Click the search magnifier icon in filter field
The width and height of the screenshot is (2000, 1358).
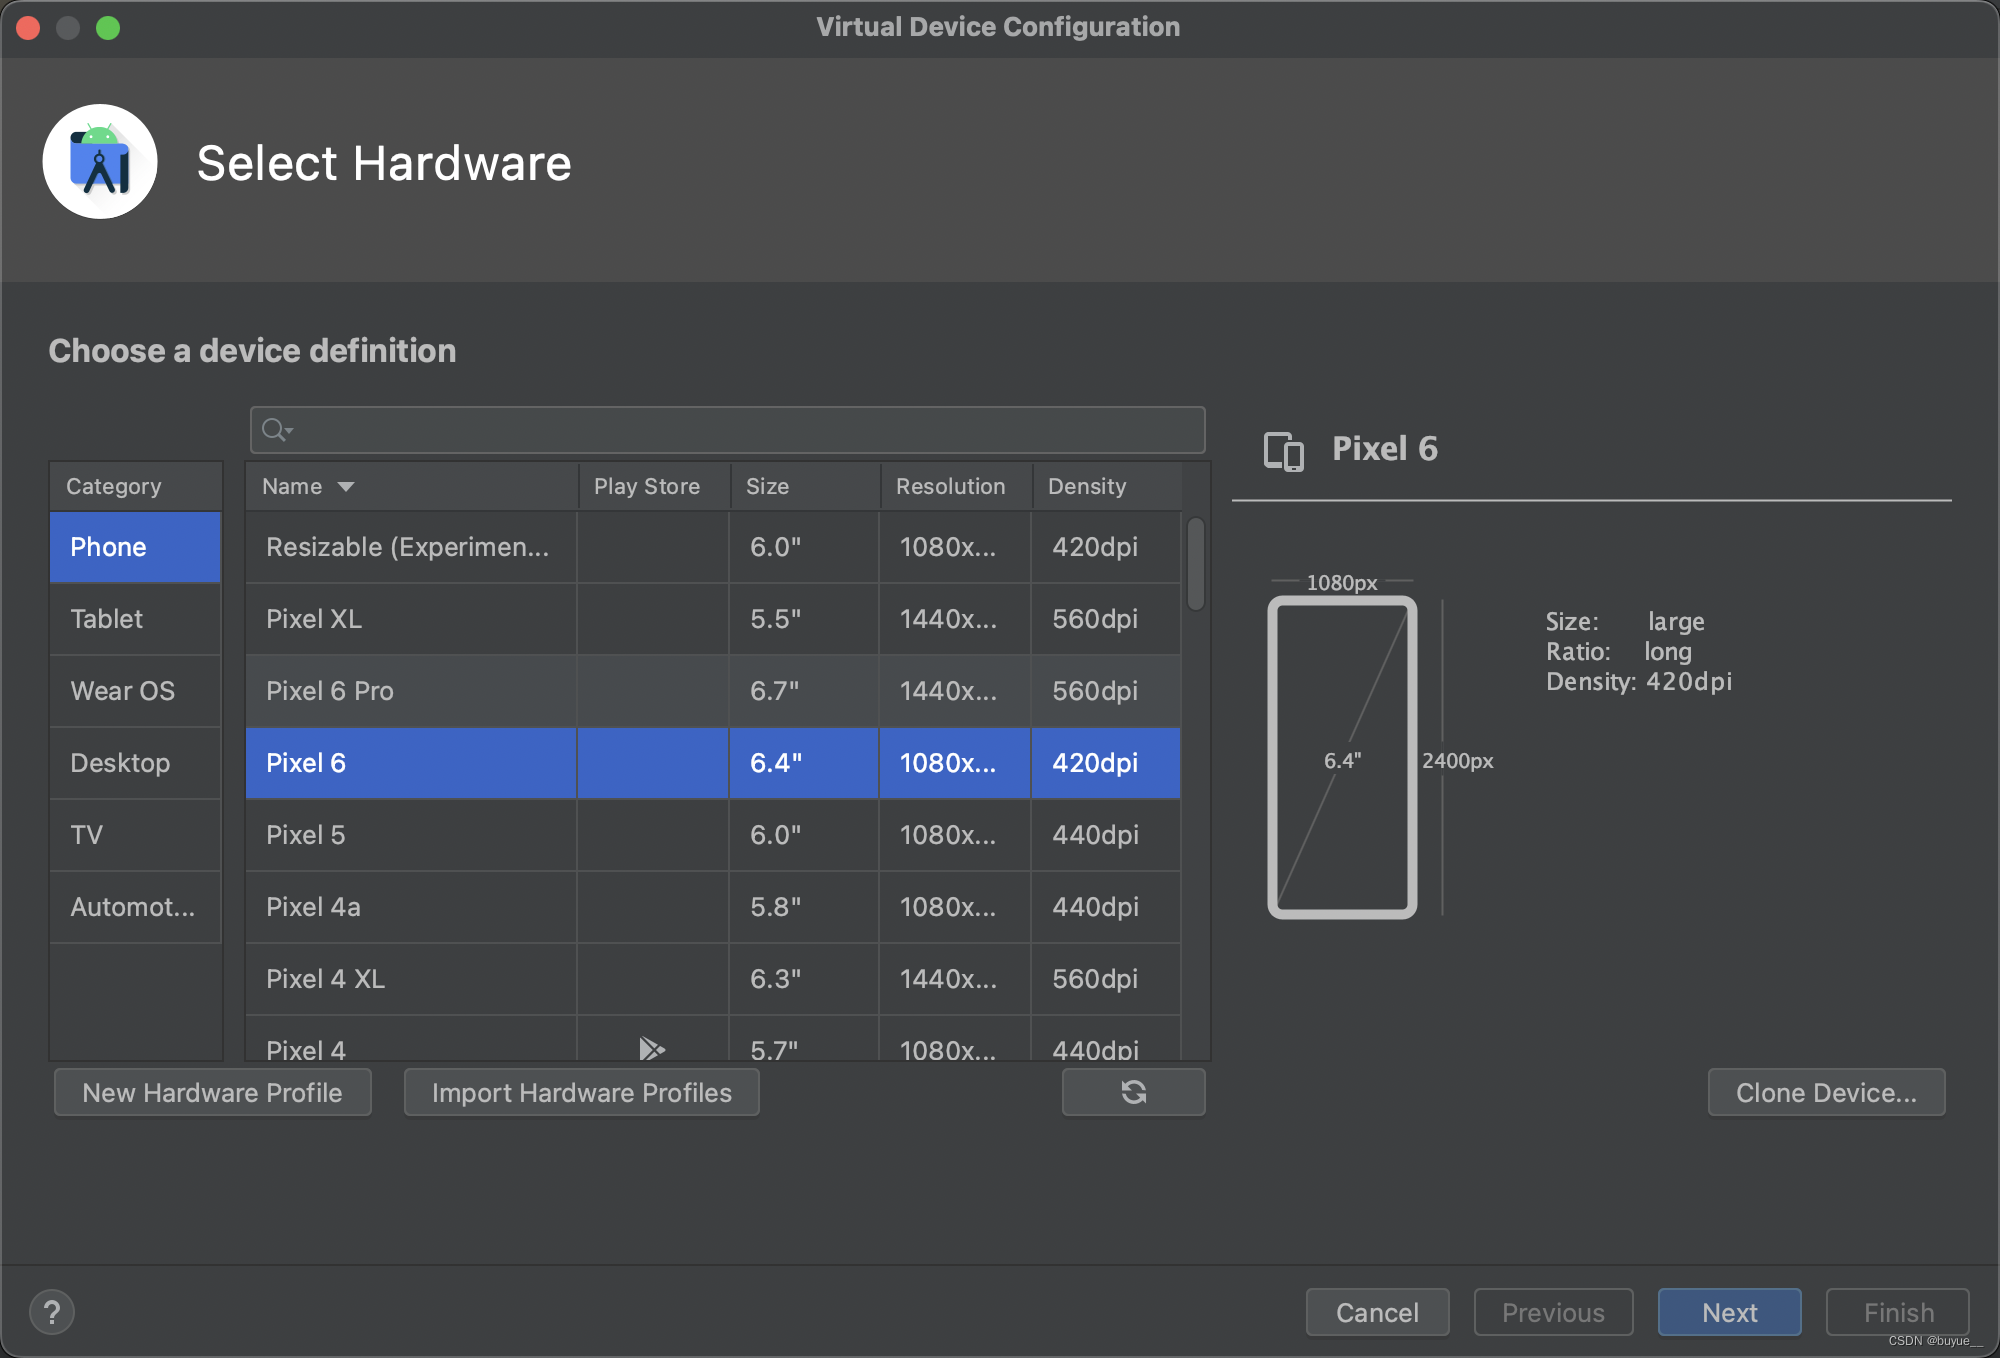(x=274, y=430)
